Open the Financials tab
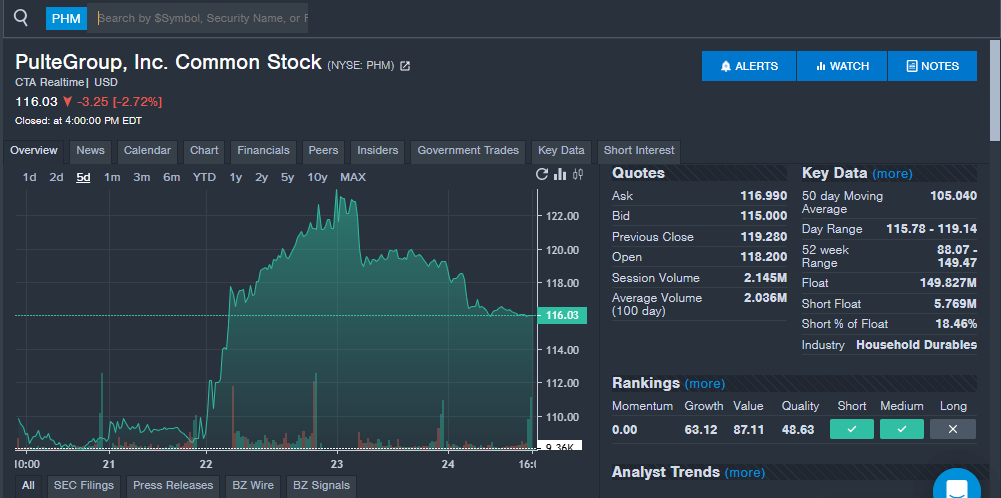This screenshot has width=1001, height=498. tap(264, 151)
